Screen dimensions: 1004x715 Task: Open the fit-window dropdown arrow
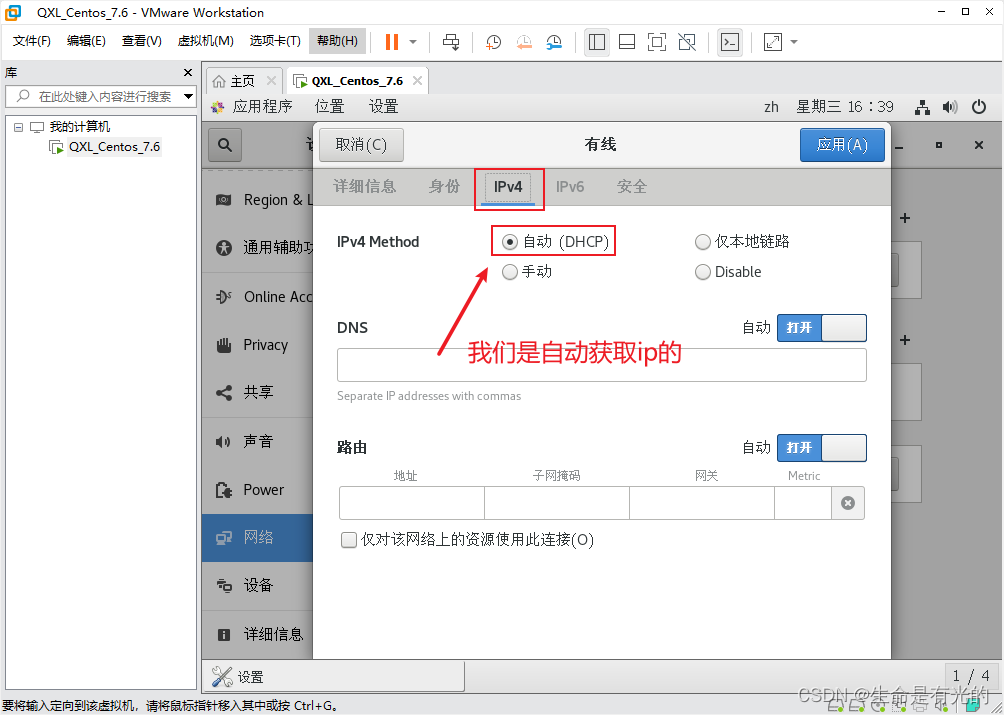click(793, 41)
